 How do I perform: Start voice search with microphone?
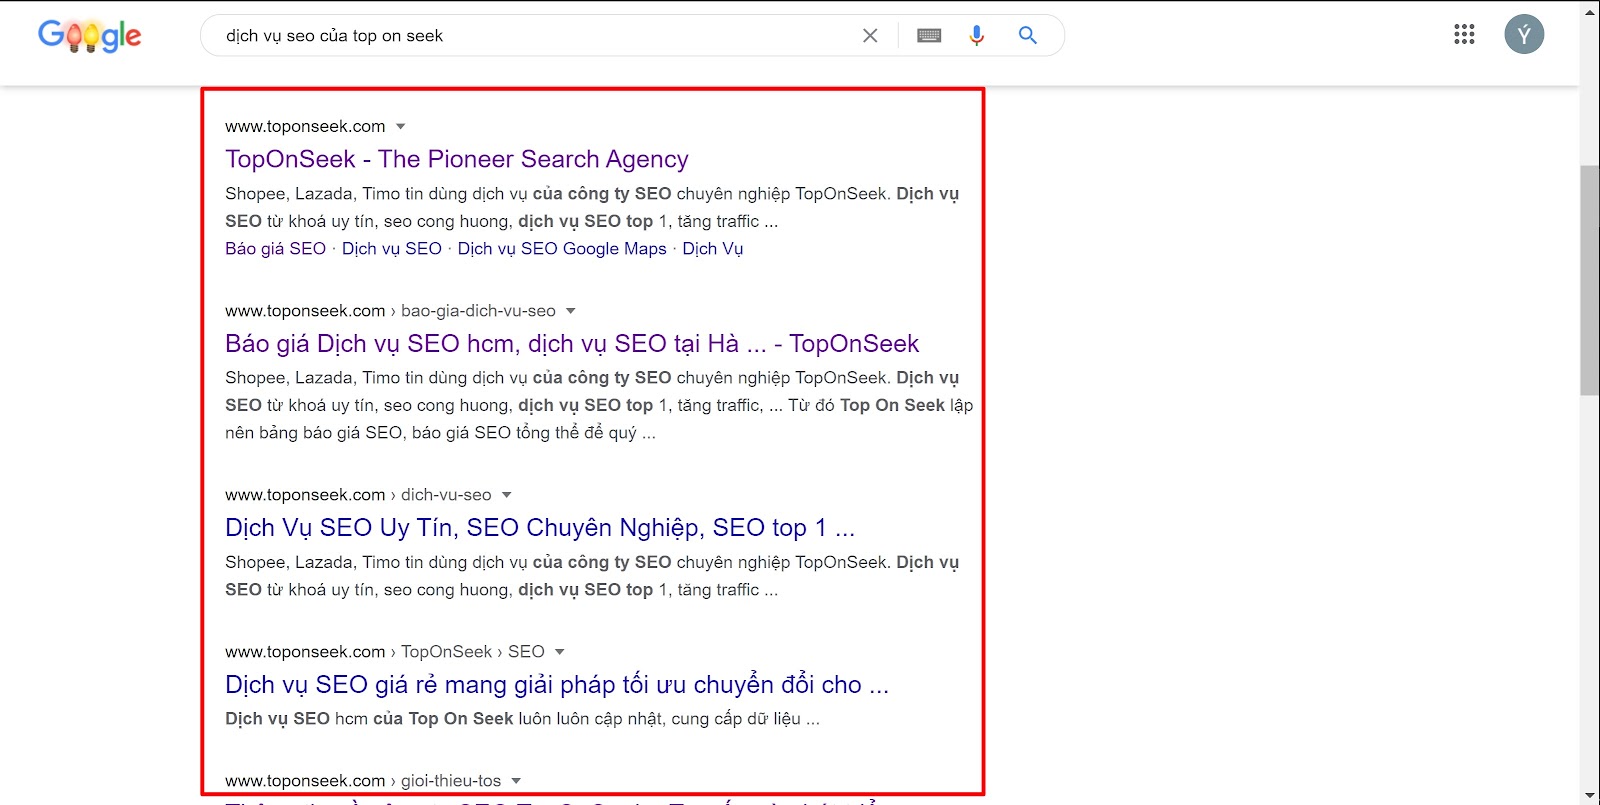coord(977,36)
